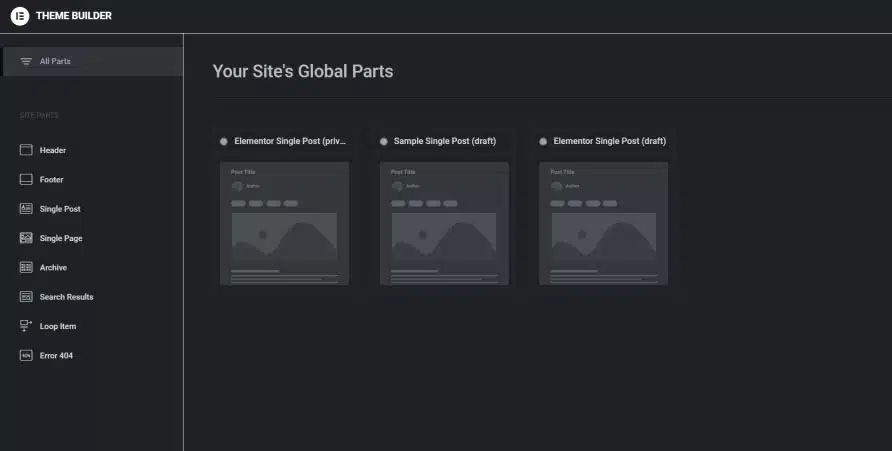This screenshot has width=892, height=451.
Task: Open Single Page via its sidebar icon
Action: (26, 238)
